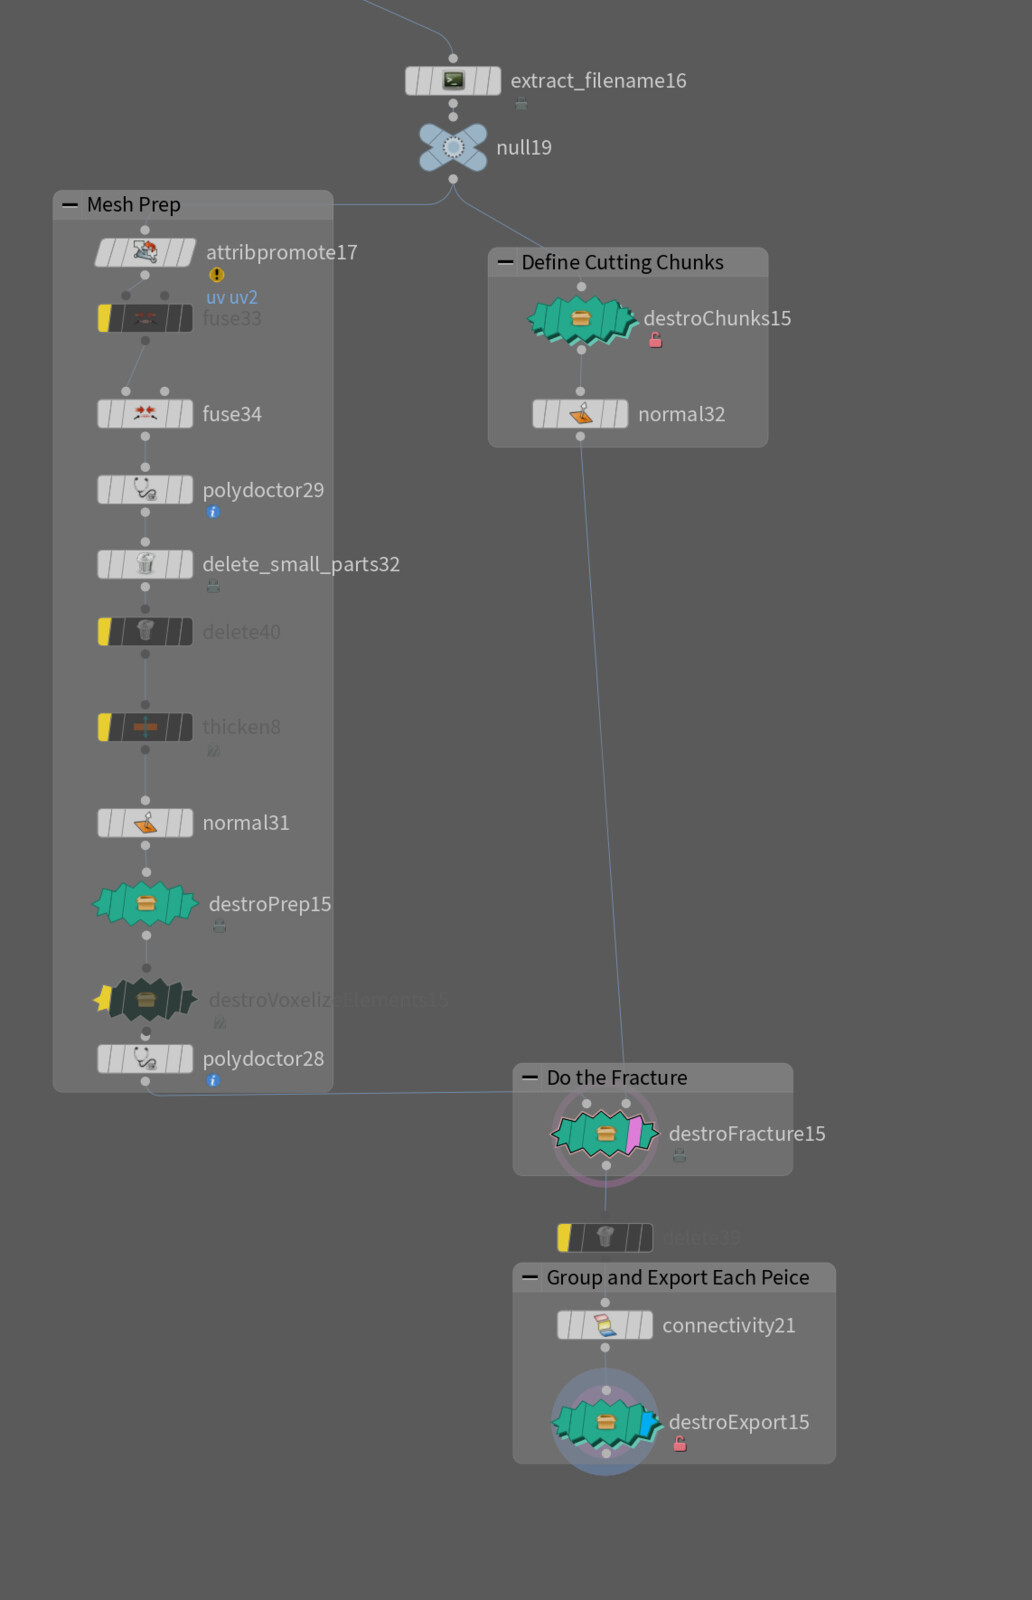
Task: Click the comment badge under destroPrep15
Action: tap(220, 927)
